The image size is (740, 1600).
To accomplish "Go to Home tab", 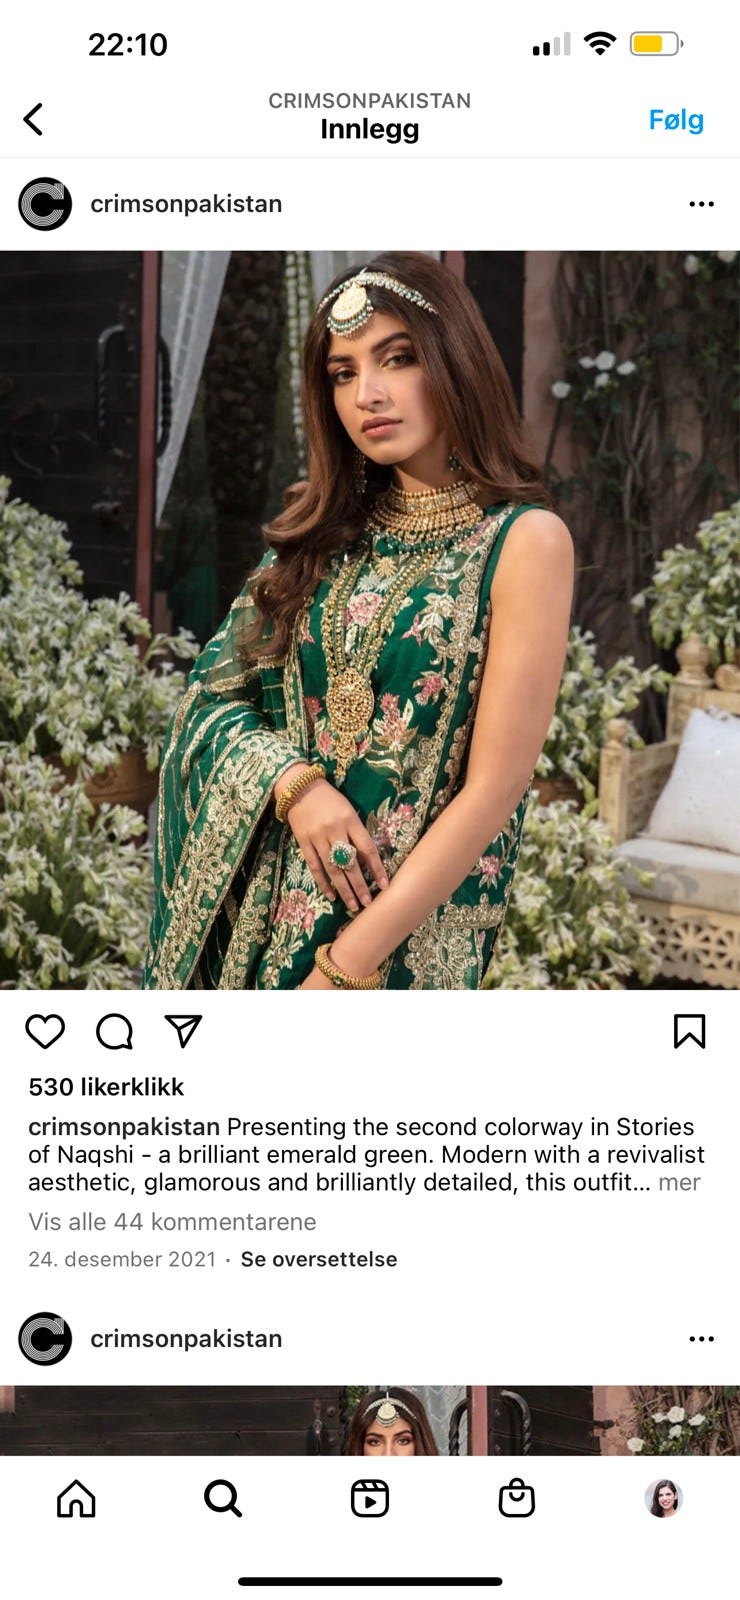I will [x=76, y=1498].
